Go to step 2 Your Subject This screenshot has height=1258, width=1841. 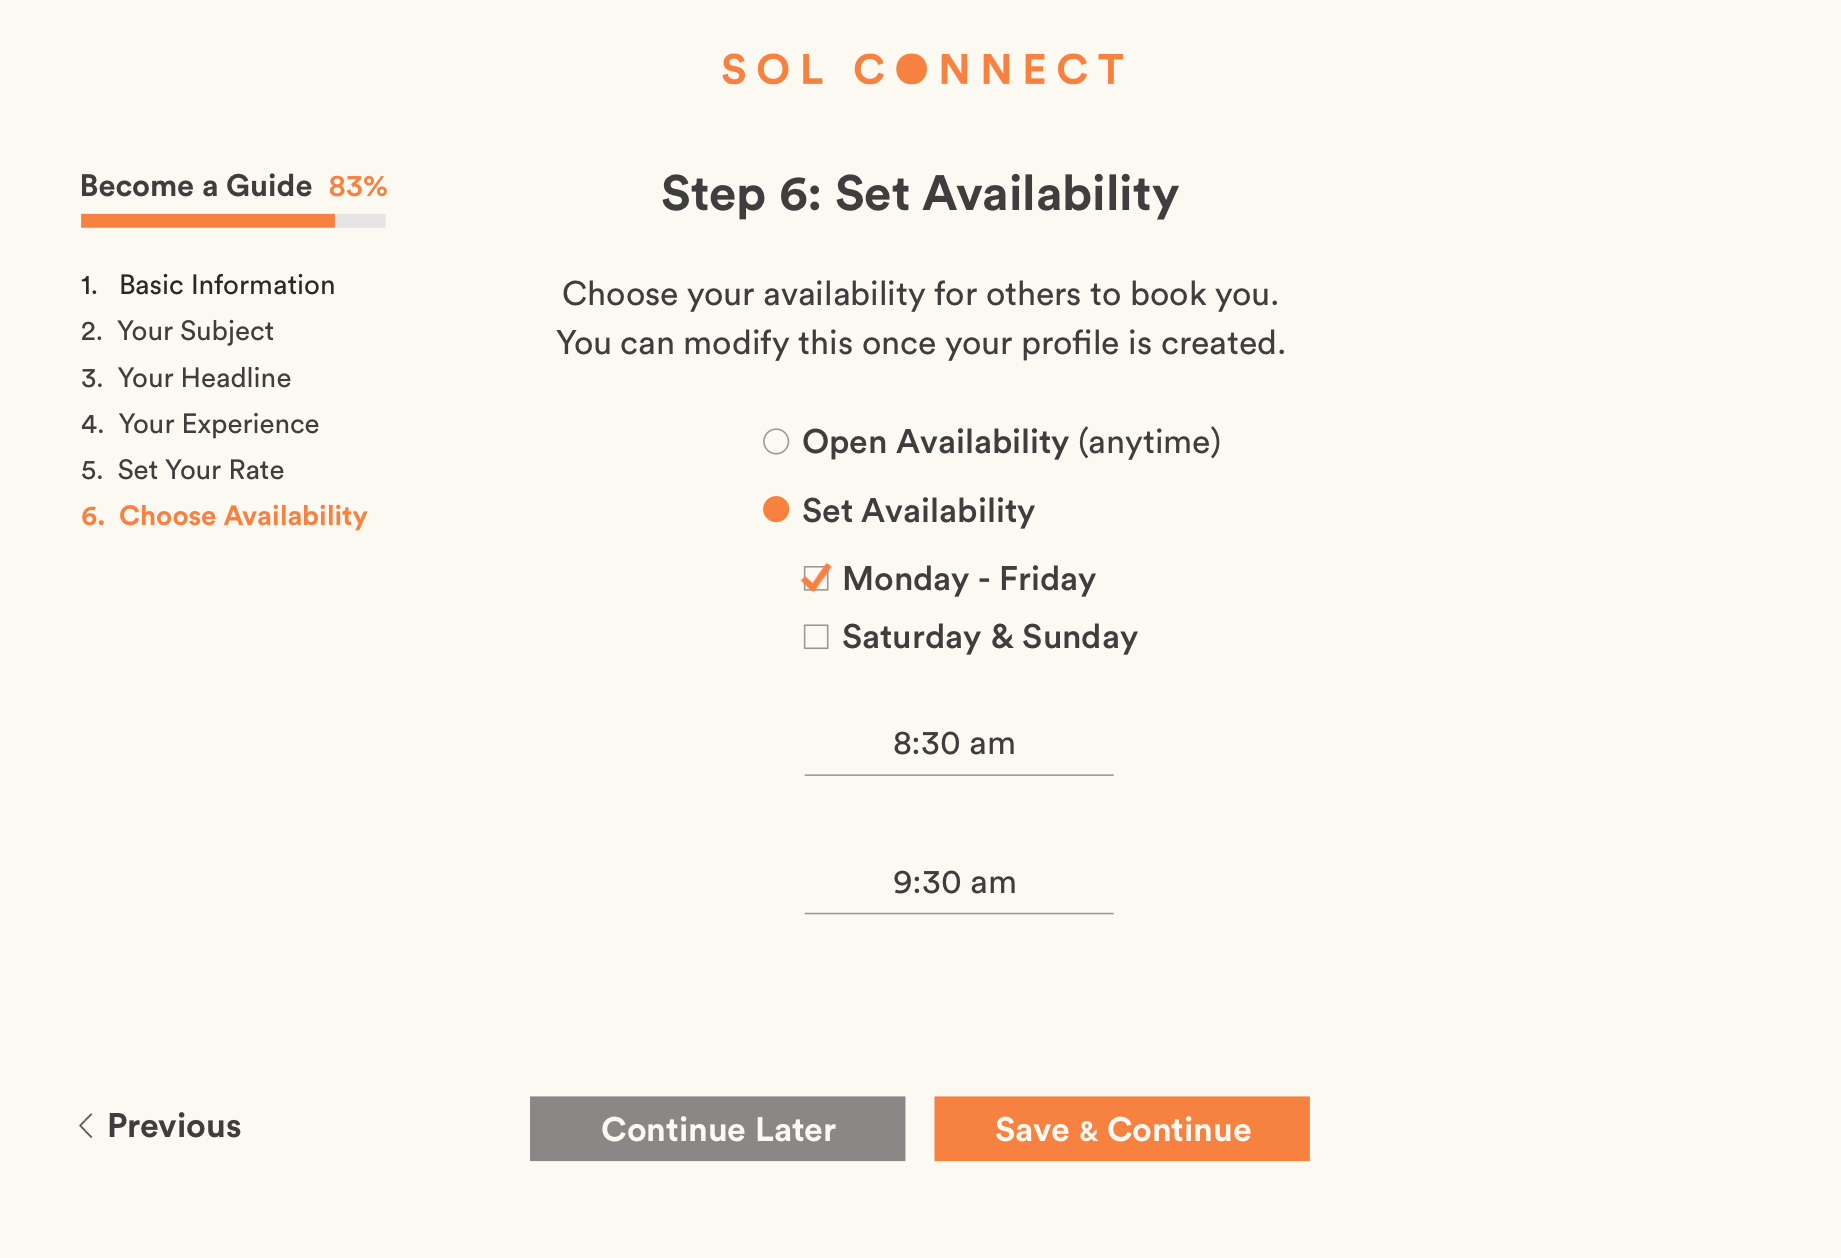[195, 331]
